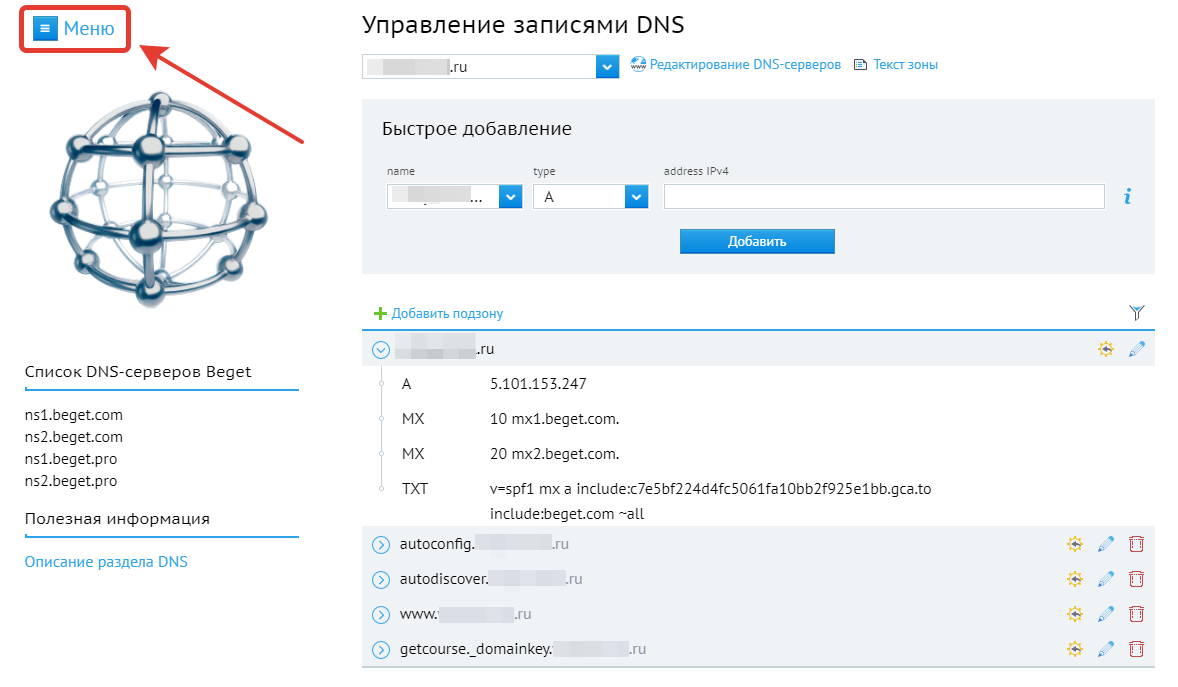Click the hamburger icon next to Меню

tap(45, 29)
